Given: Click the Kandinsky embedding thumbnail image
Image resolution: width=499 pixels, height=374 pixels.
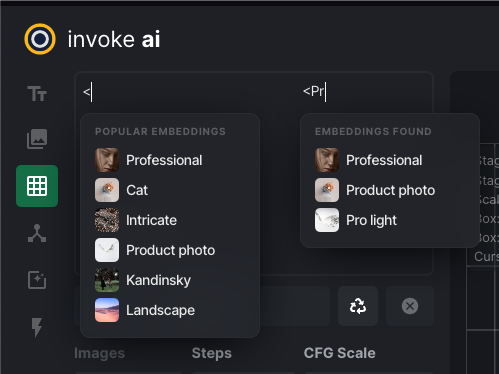Looking at the screenshot, I should (x=107, y=280).
